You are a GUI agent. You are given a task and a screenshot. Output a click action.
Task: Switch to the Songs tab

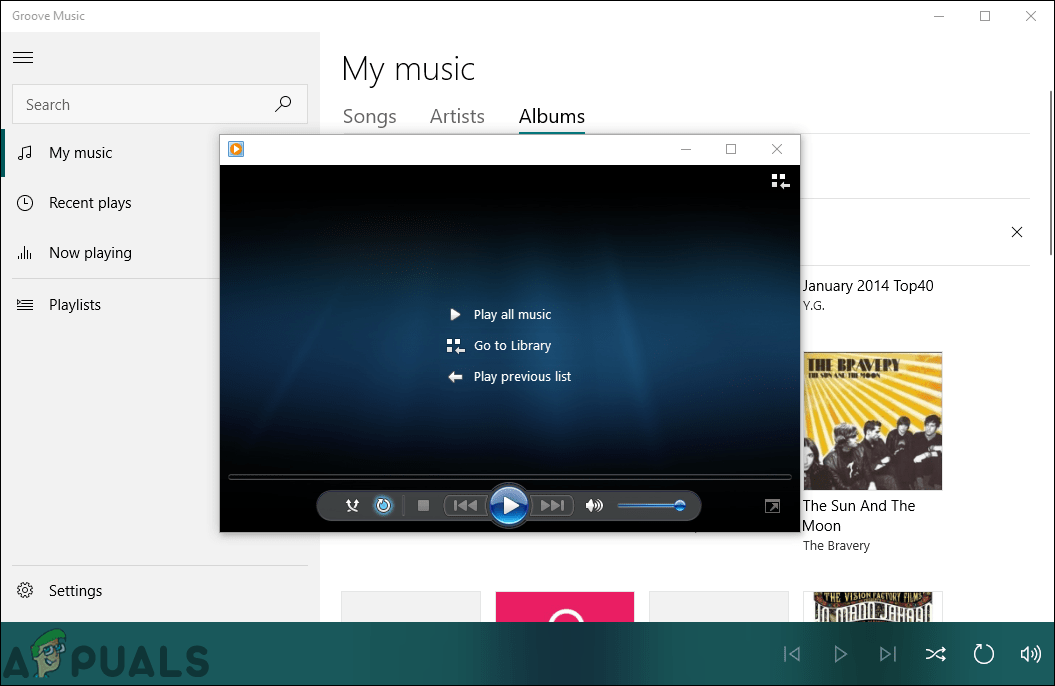tap(369, 116)
